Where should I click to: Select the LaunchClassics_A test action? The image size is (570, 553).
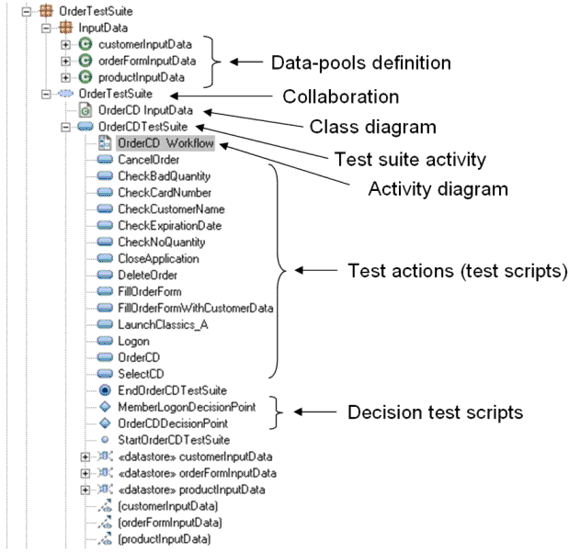[x=163, y=325]
